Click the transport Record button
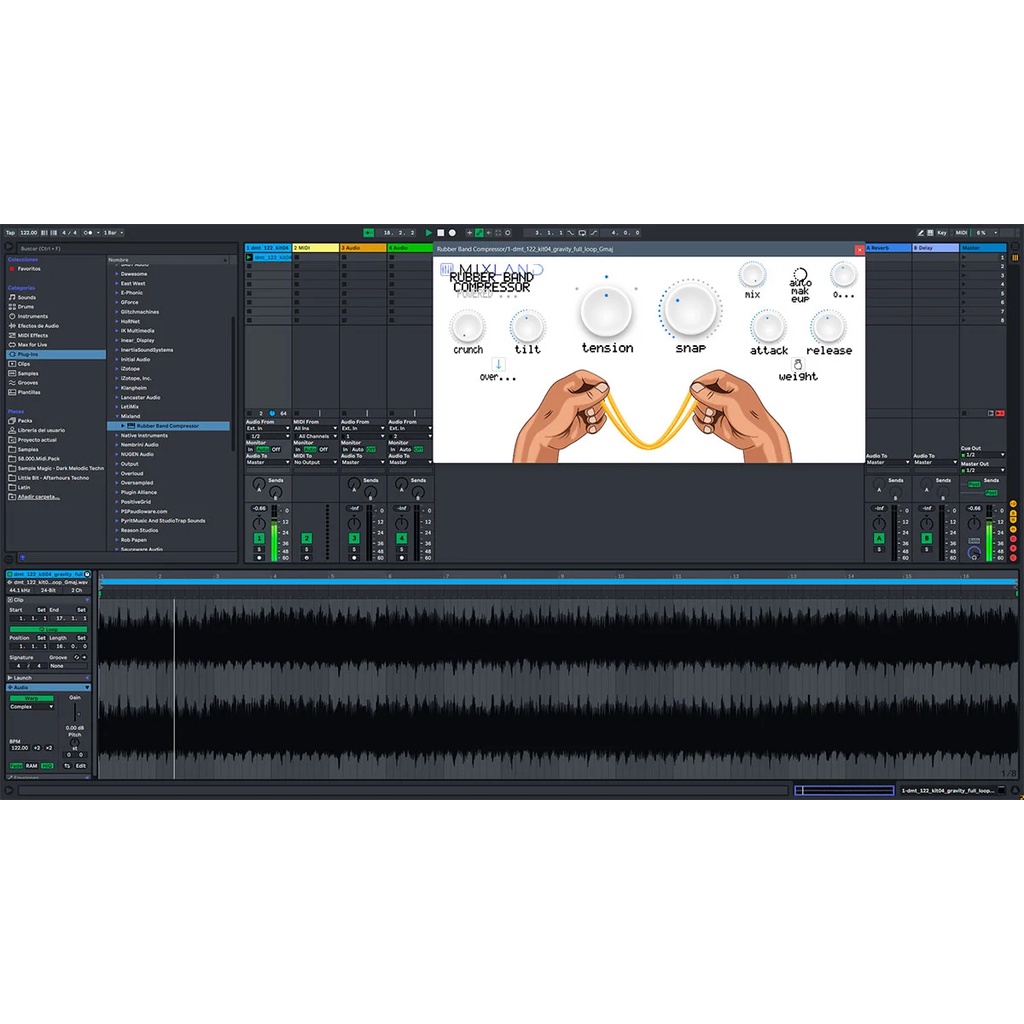The height and width of the screenshot is (1024, 1024). coord(452,232)
